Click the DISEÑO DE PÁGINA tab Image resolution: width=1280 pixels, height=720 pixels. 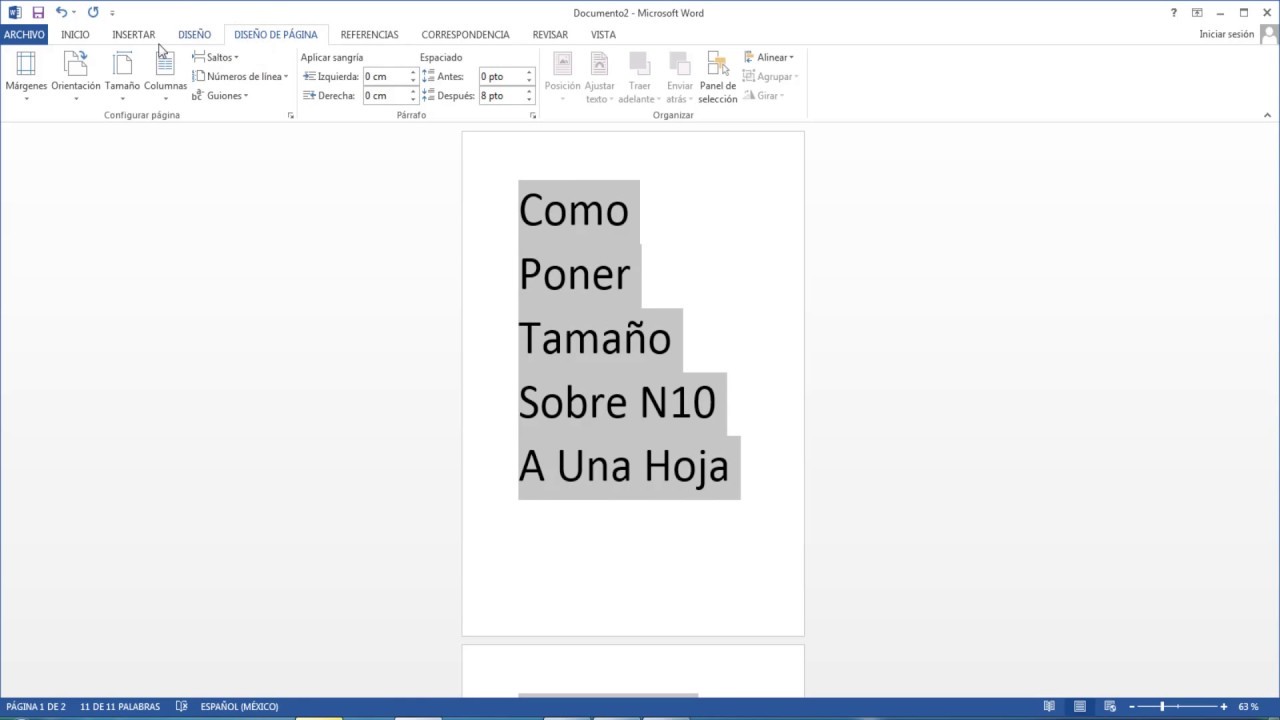coord(276,34)
